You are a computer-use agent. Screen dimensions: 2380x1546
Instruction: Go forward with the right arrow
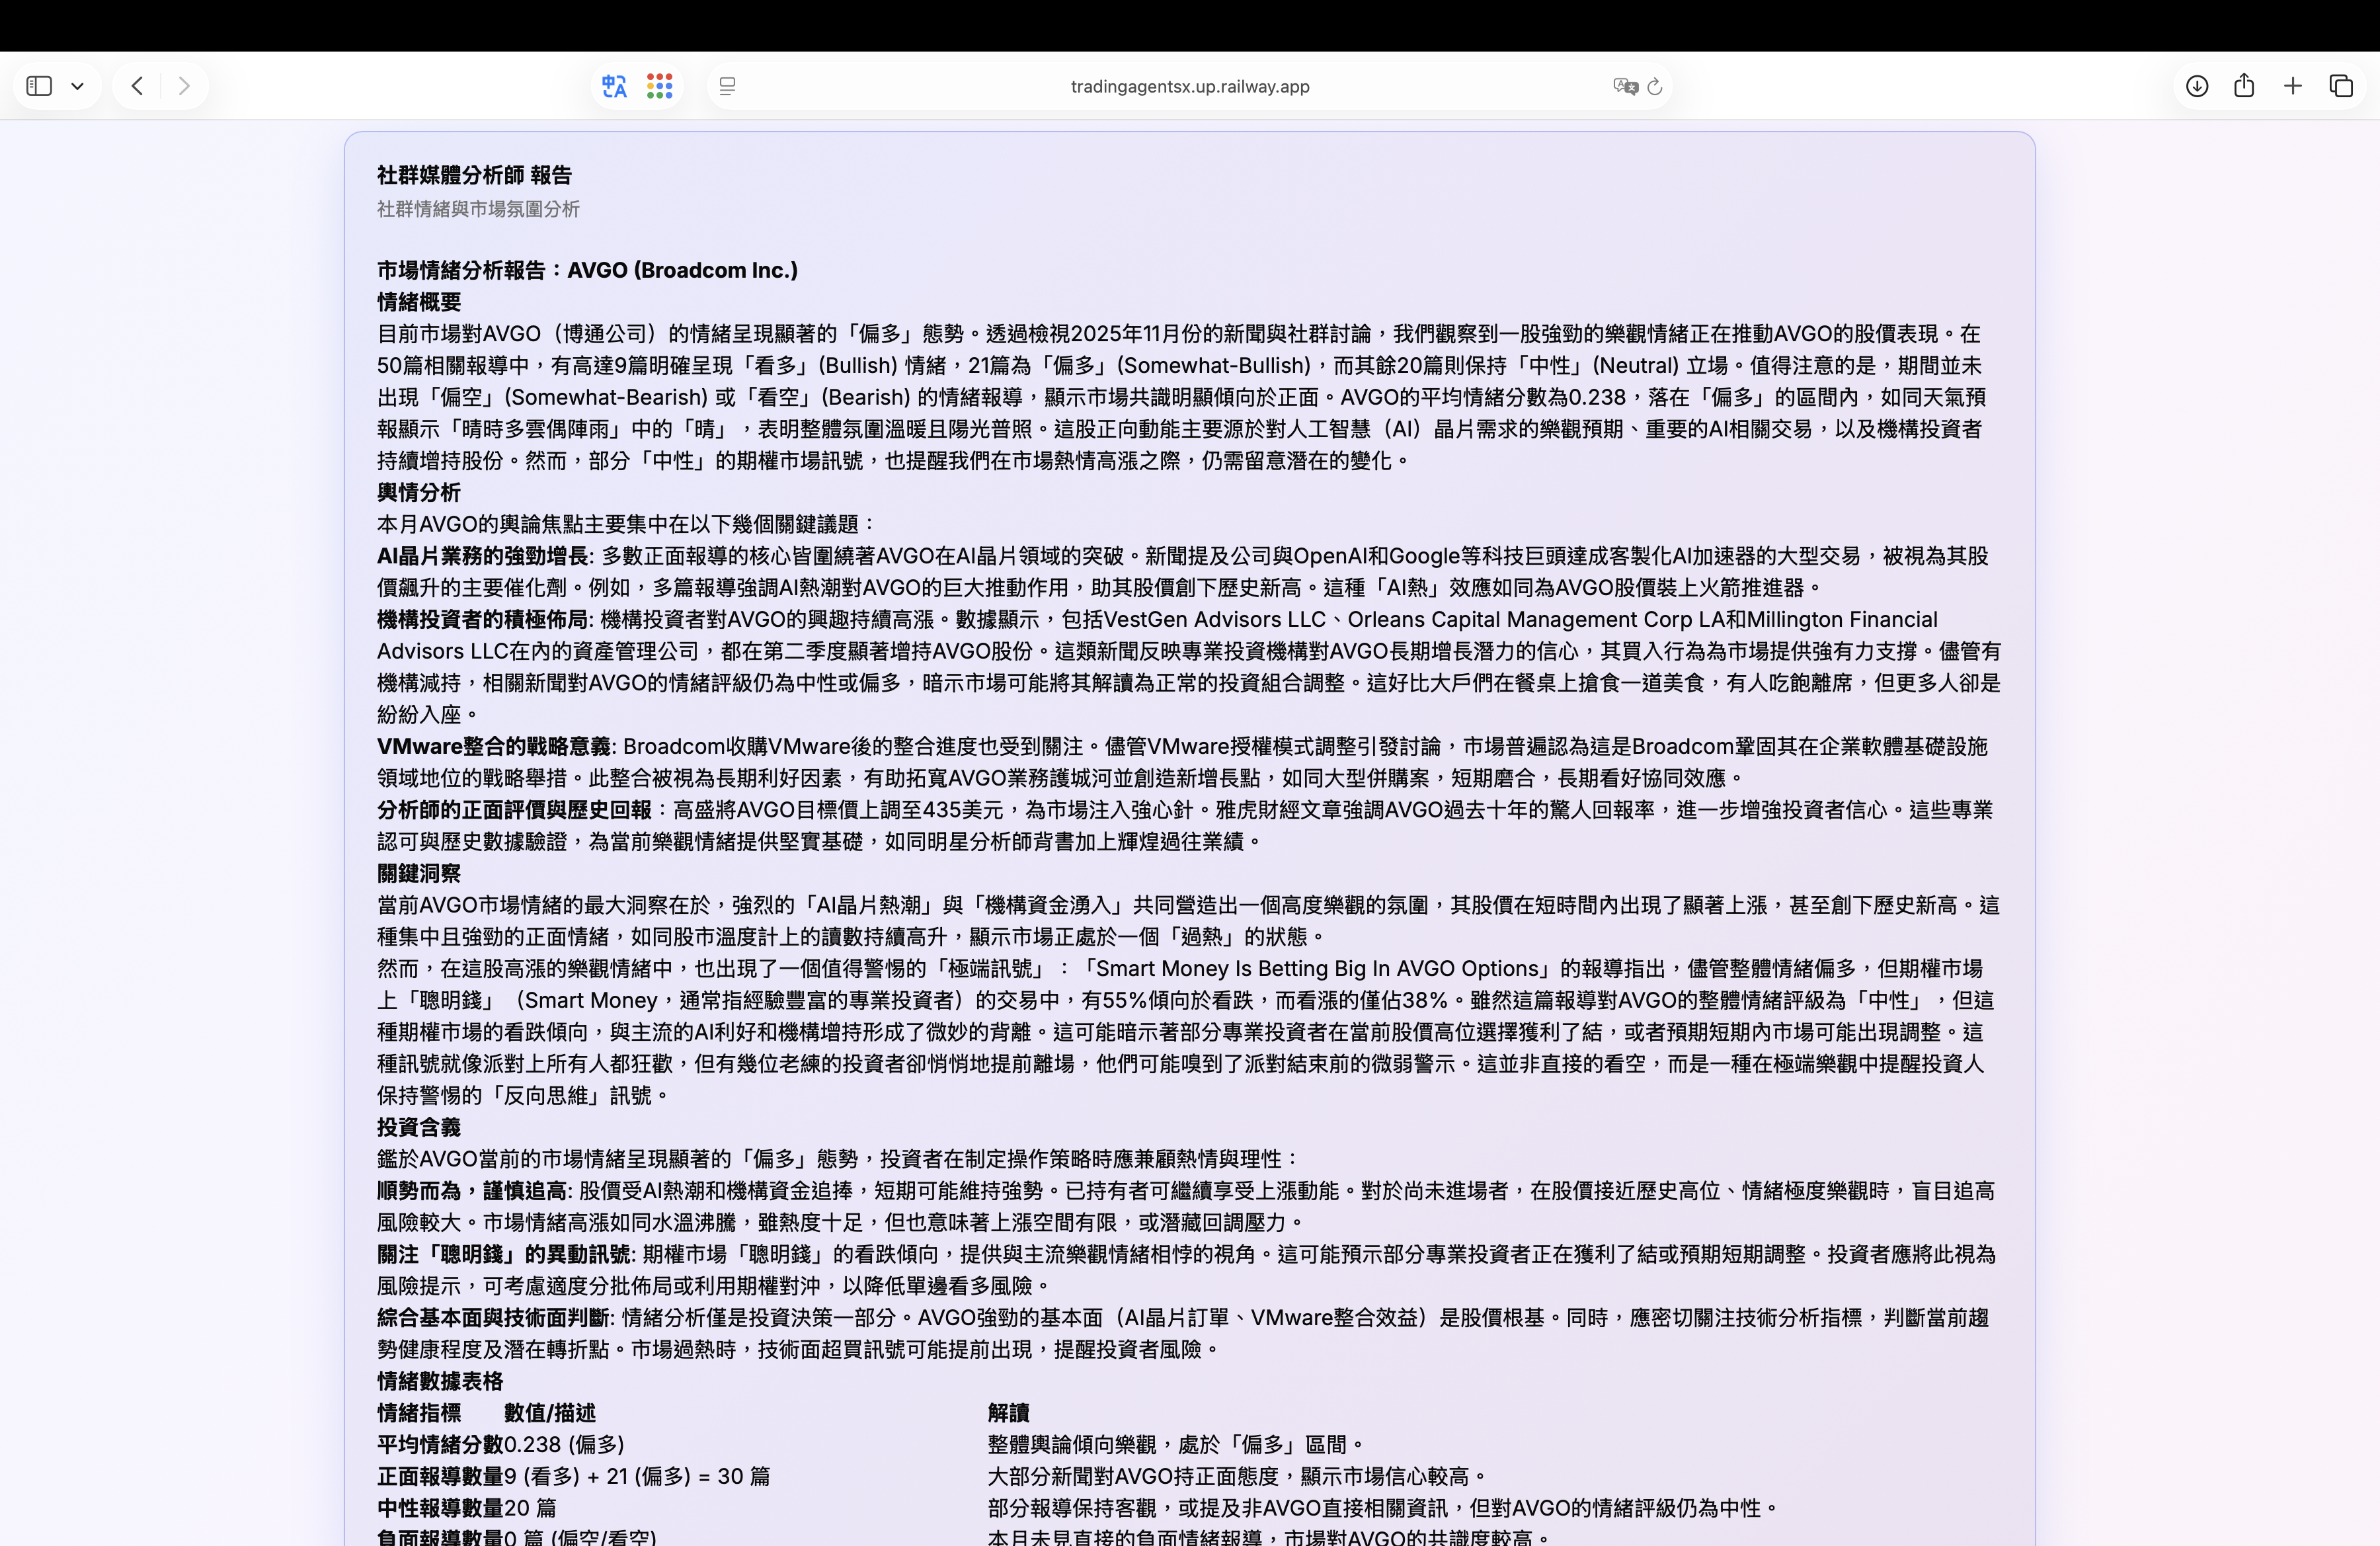coord(183,86)
